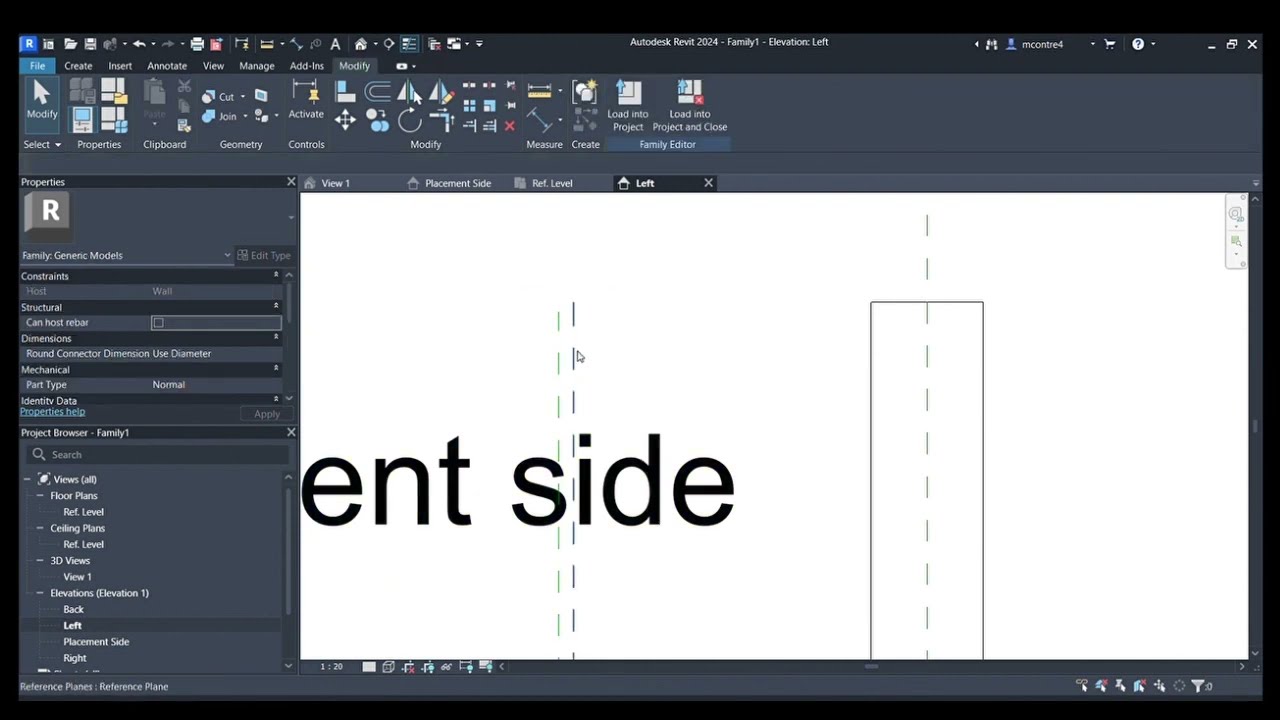This screenshot has height=720, width=1280.
Task: Click the Move tool icon
Action: pos(345,121)
